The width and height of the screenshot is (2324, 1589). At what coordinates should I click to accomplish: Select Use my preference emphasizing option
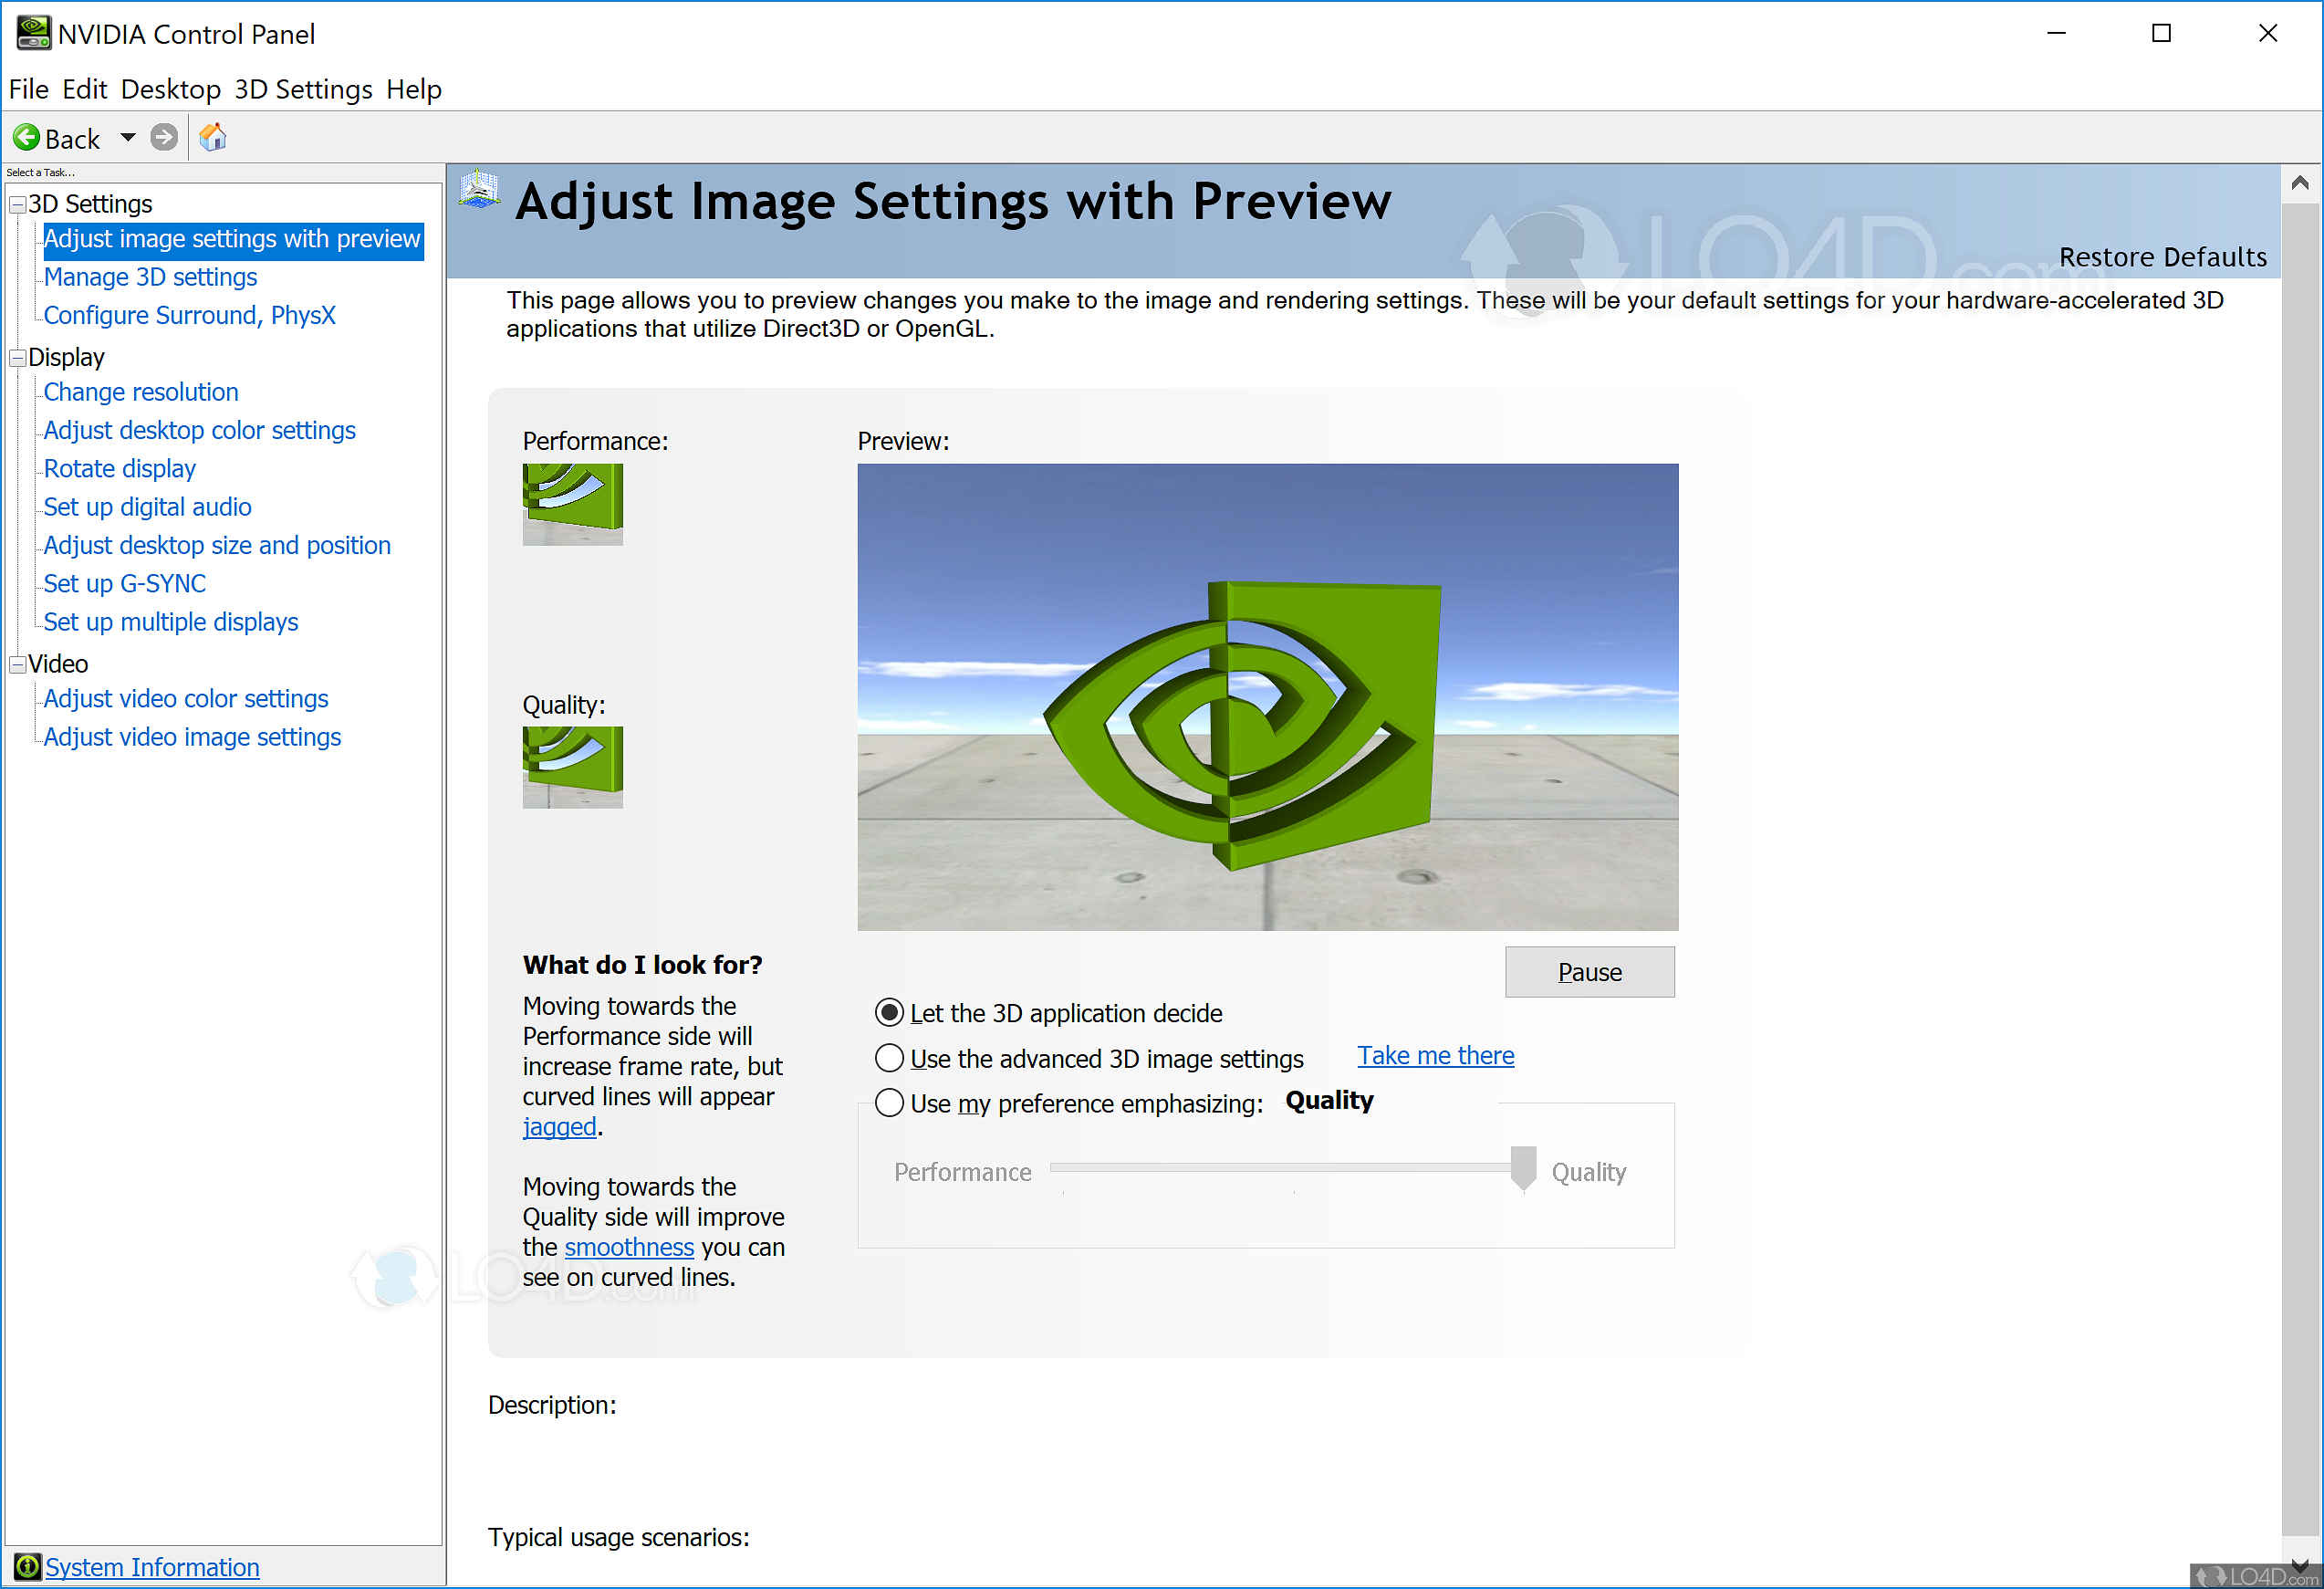(889, 1103)
